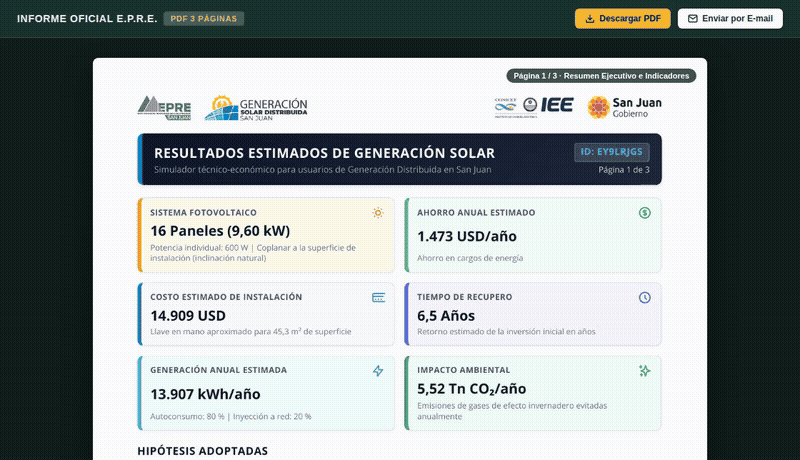
Task: Click the sun icon in Sistema Fotovoltaico card
Action: point(378,213)
